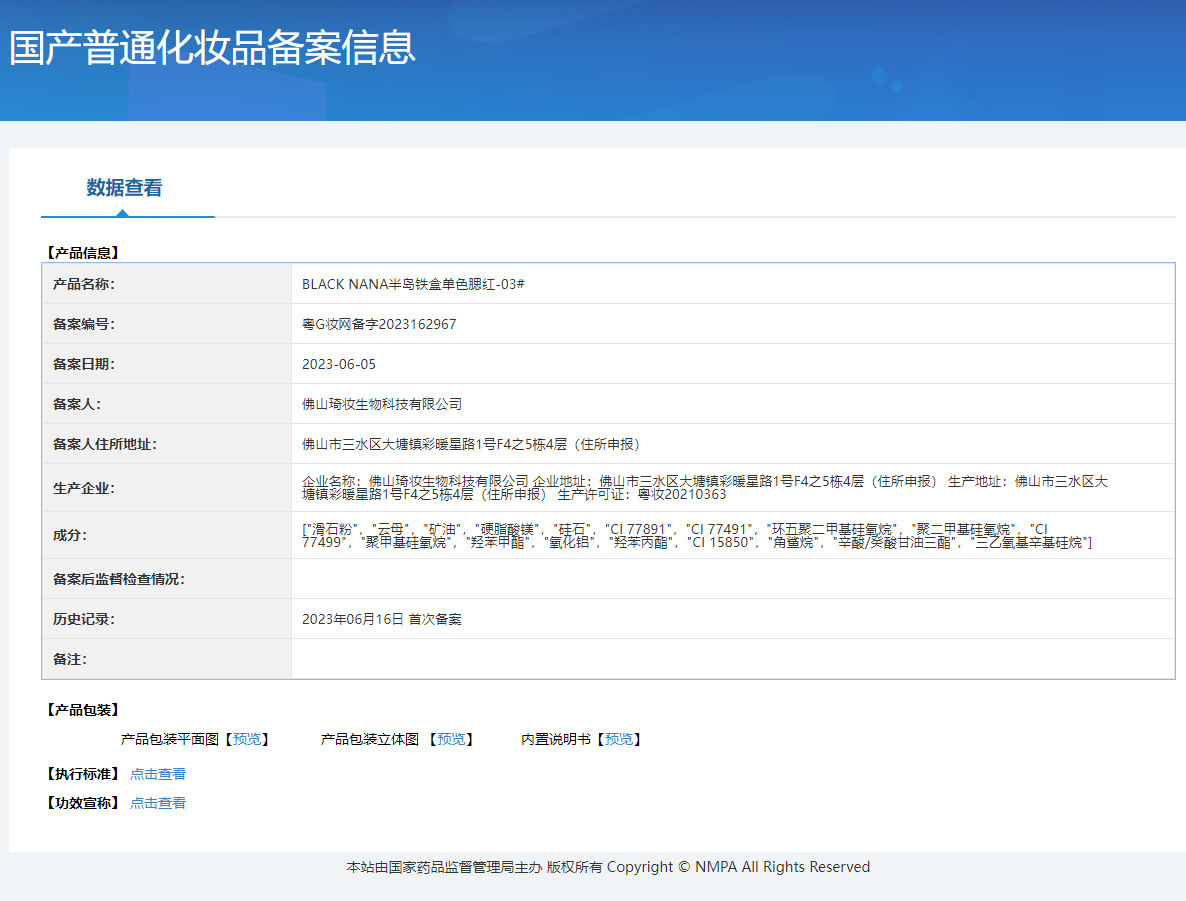The height and width of the screenshot is (901, 1186).
Task: Preview the 产品包装平面图 image
Action: click(x=246, y=739)
